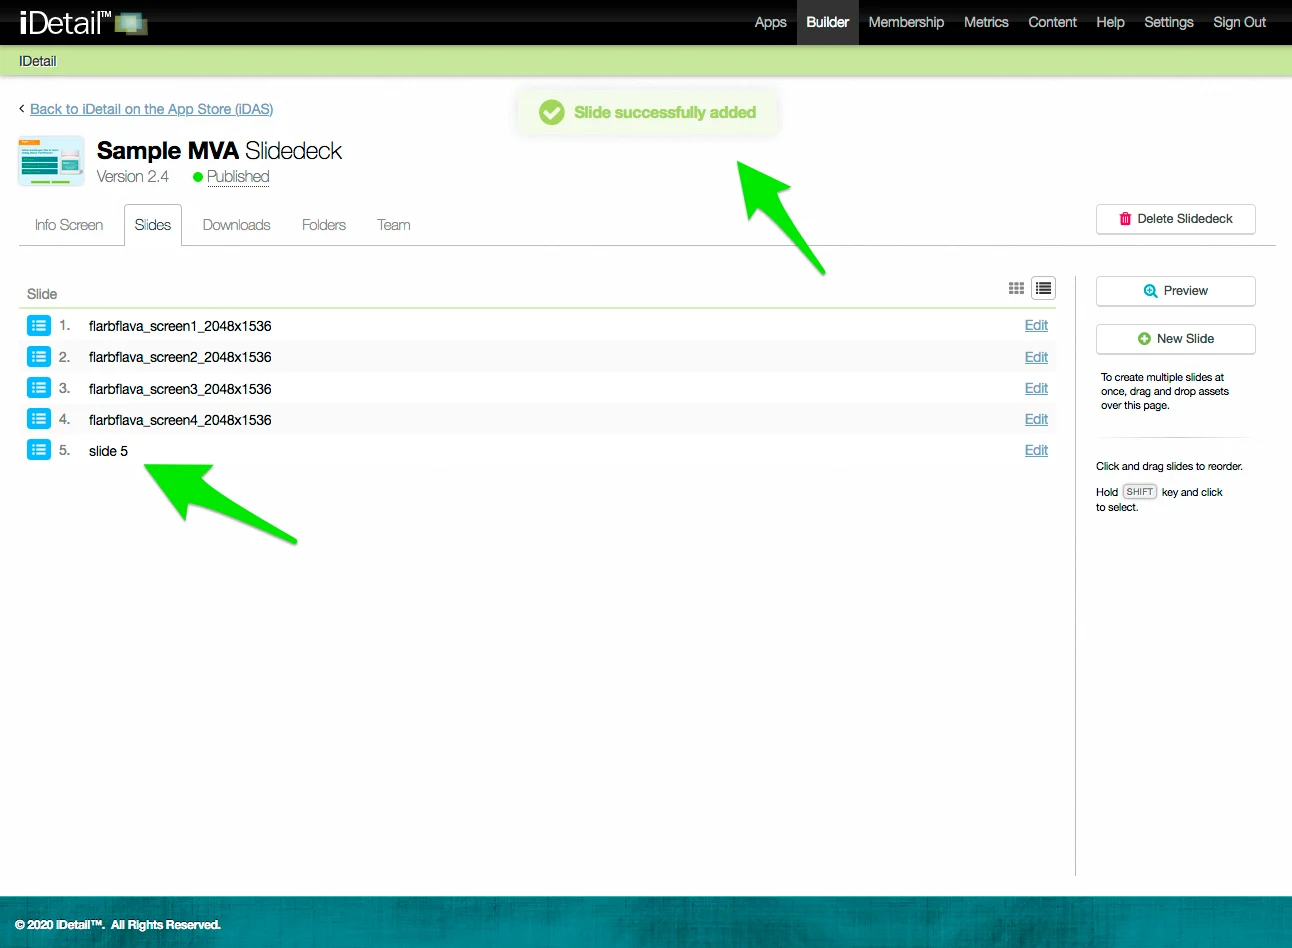Open the Folders tab
This screenshot has height=948, width=1292.
324,225
